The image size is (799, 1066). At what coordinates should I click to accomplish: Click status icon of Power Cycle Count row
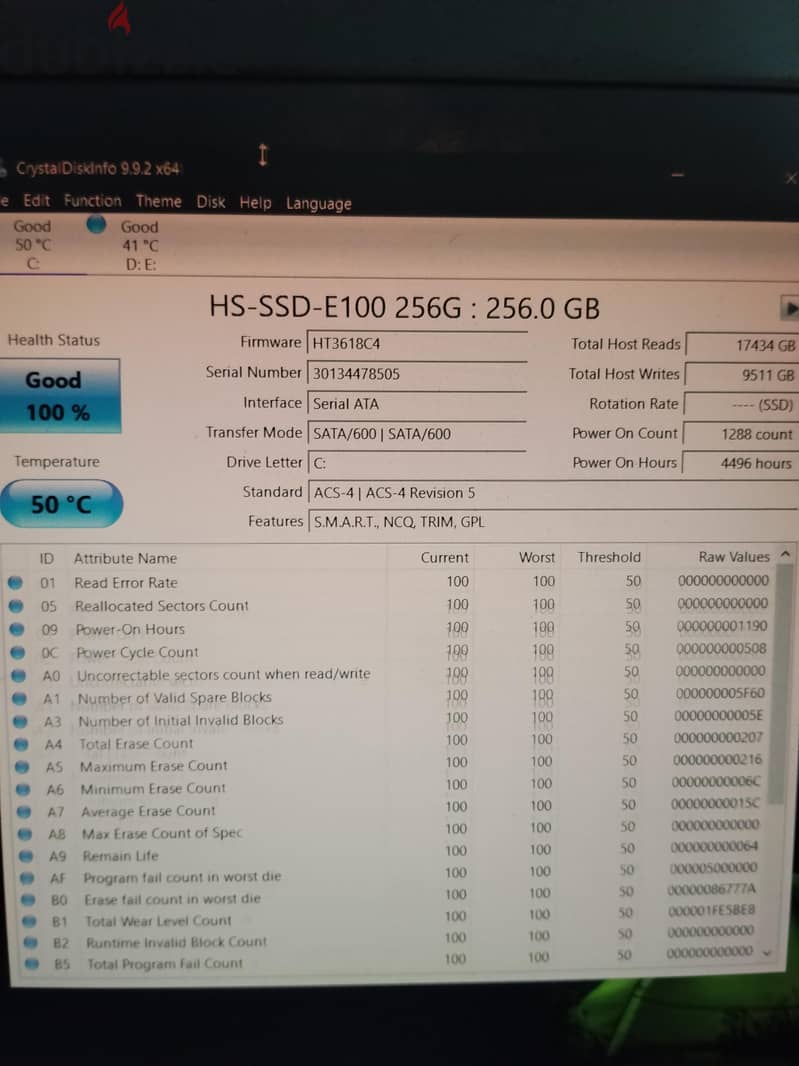coord(18,653)
